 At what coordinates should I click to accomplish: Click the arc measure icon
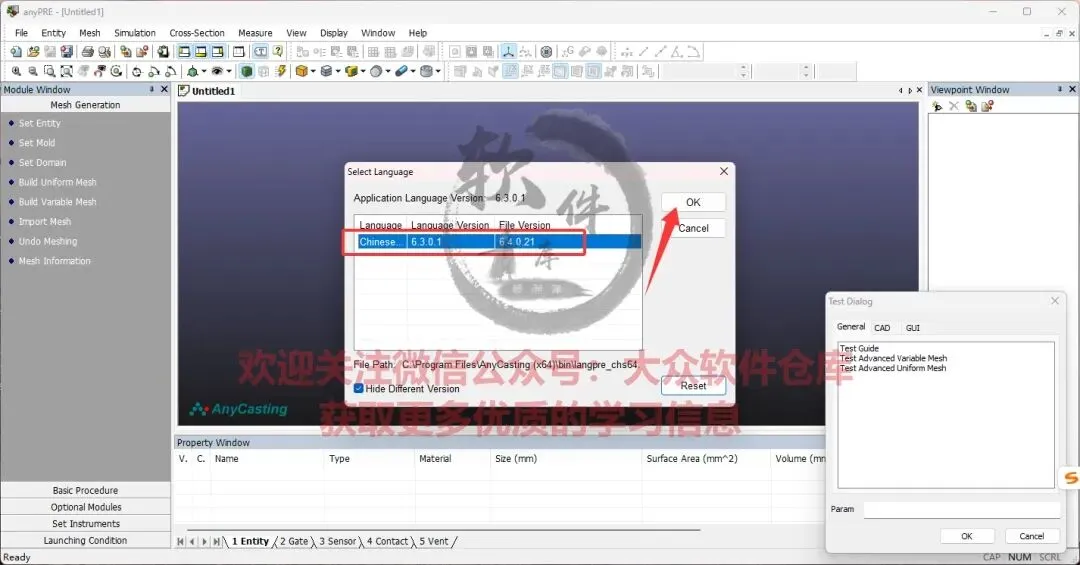coord(694,52)
